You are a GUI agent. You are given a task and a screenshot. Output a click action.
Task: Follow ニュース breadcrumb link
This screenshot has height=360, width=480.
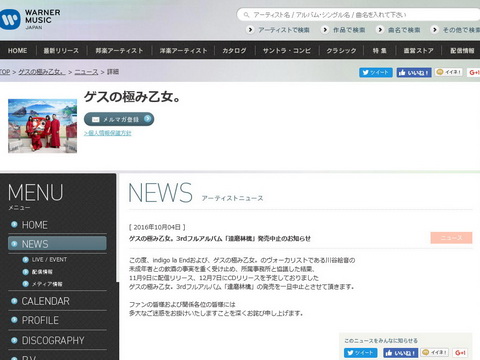click(86, 72)
